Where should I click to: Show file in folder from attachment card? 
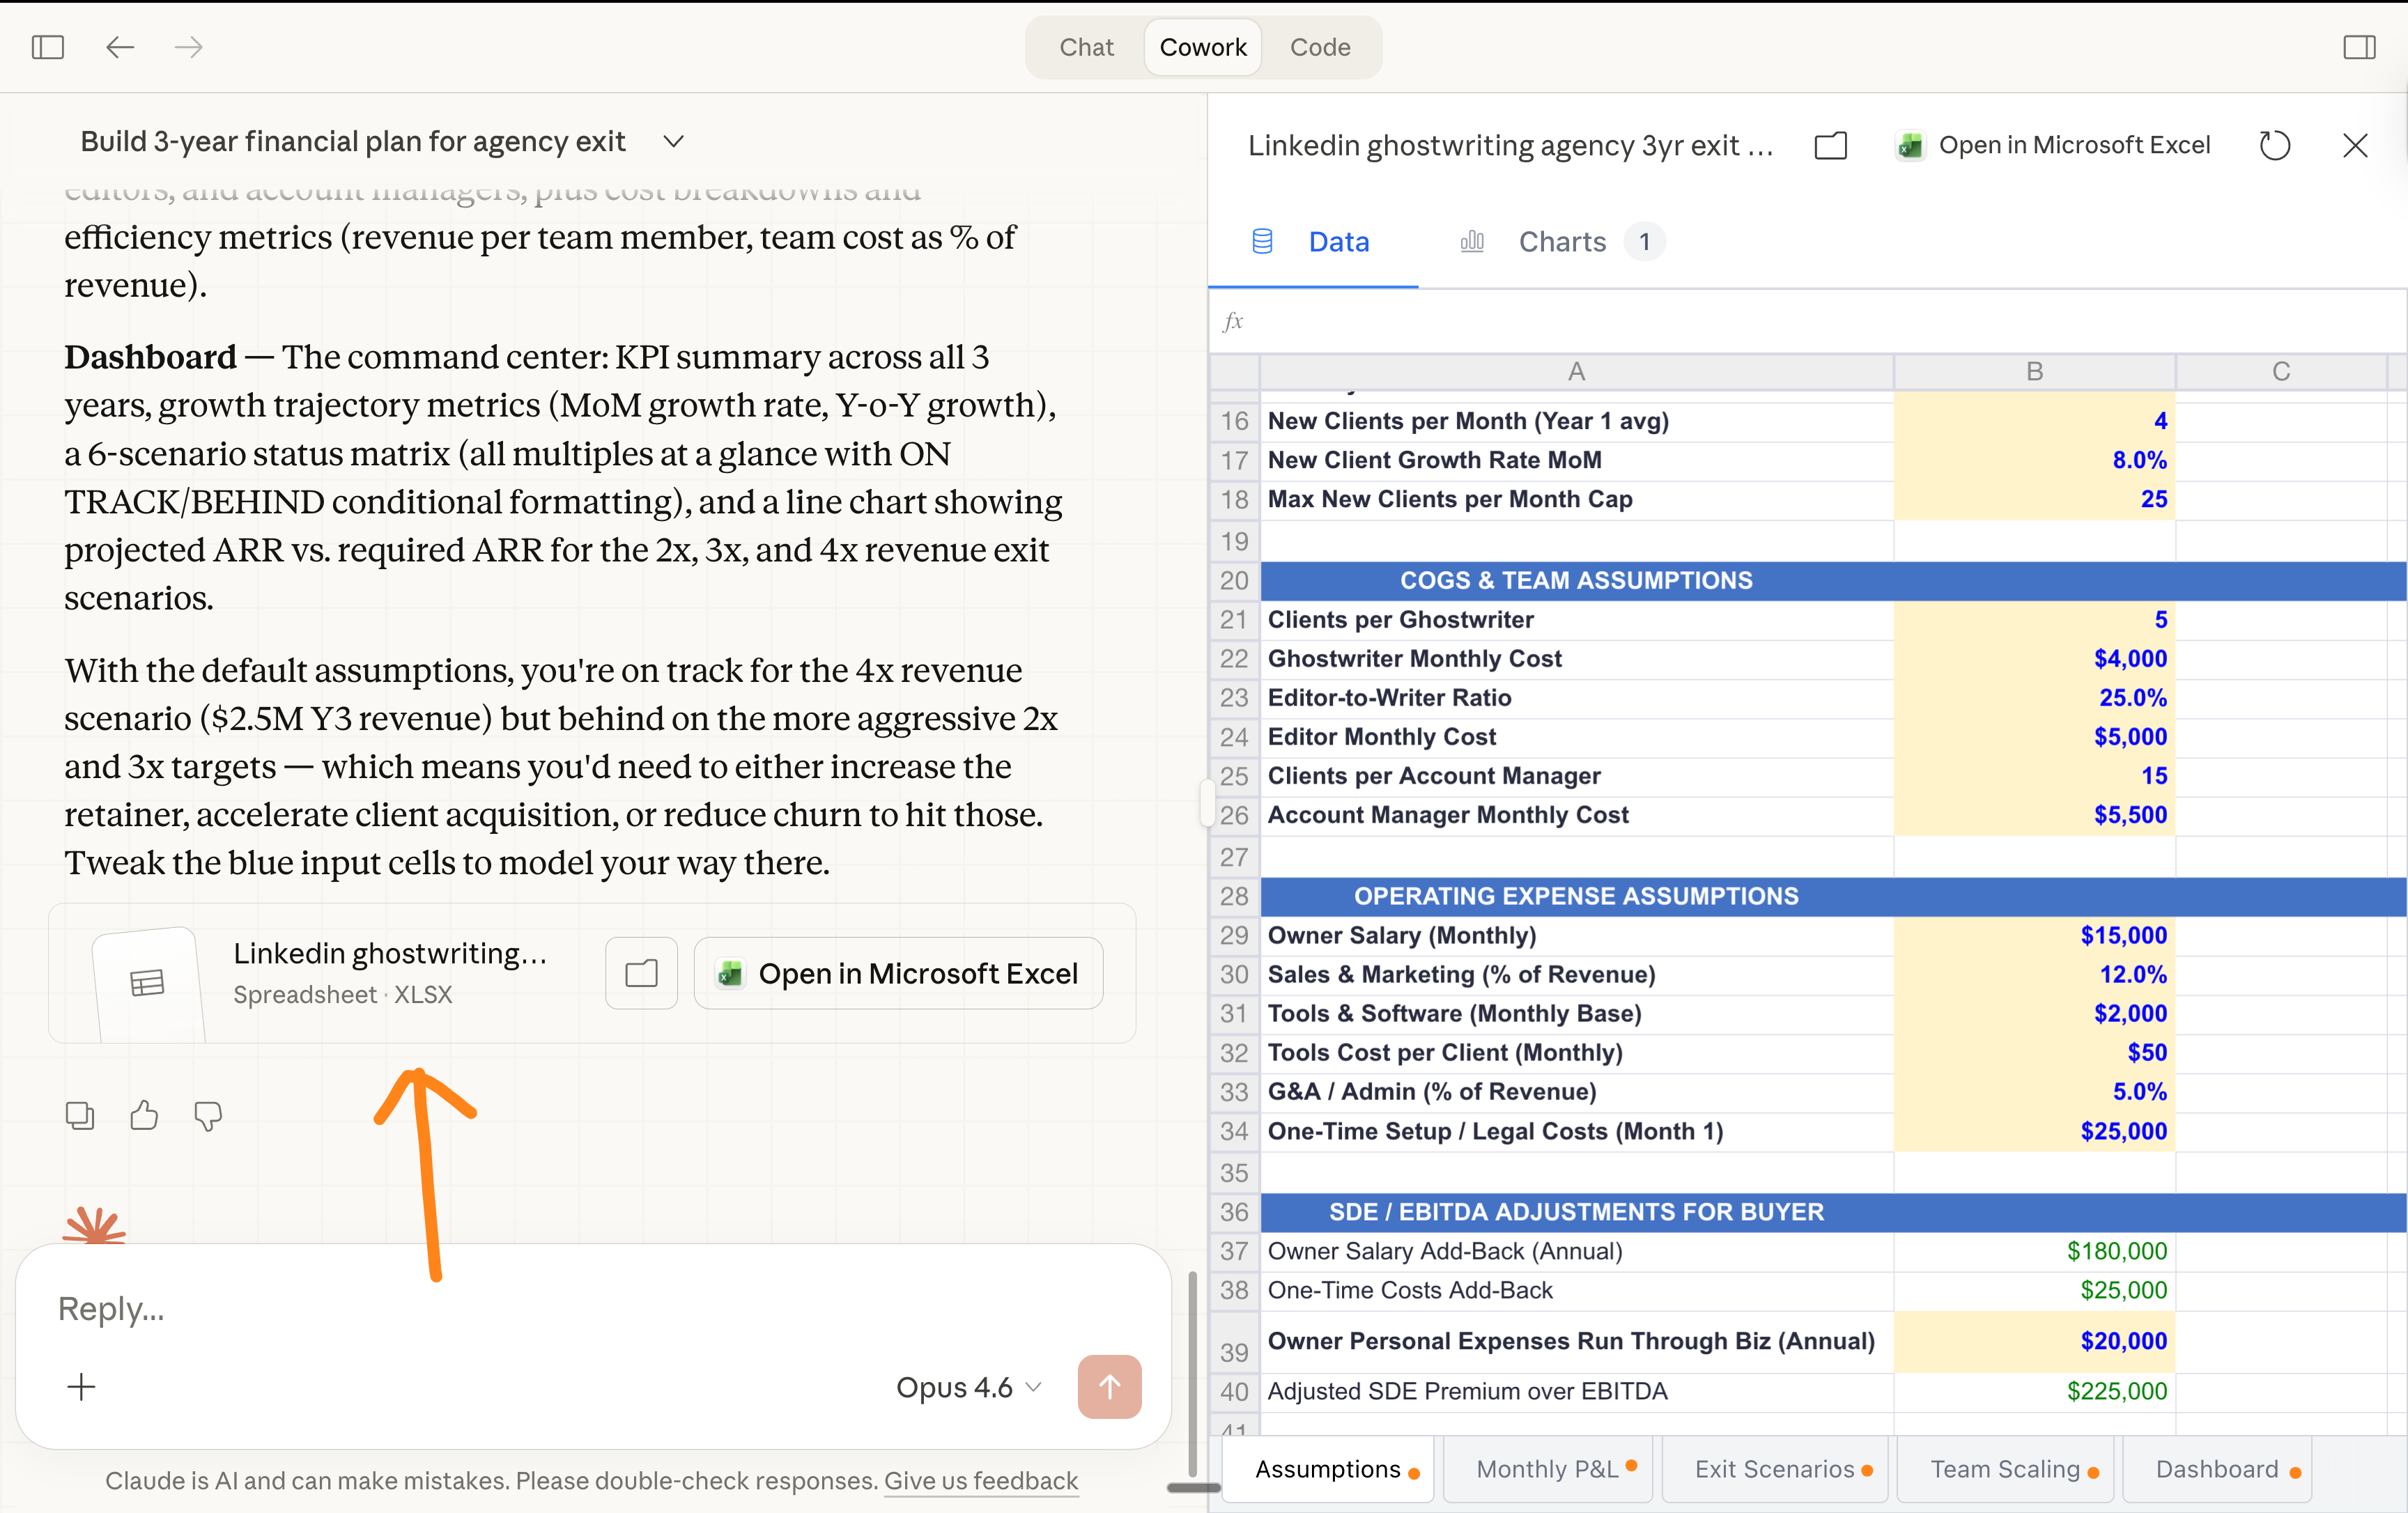[641, 973]
